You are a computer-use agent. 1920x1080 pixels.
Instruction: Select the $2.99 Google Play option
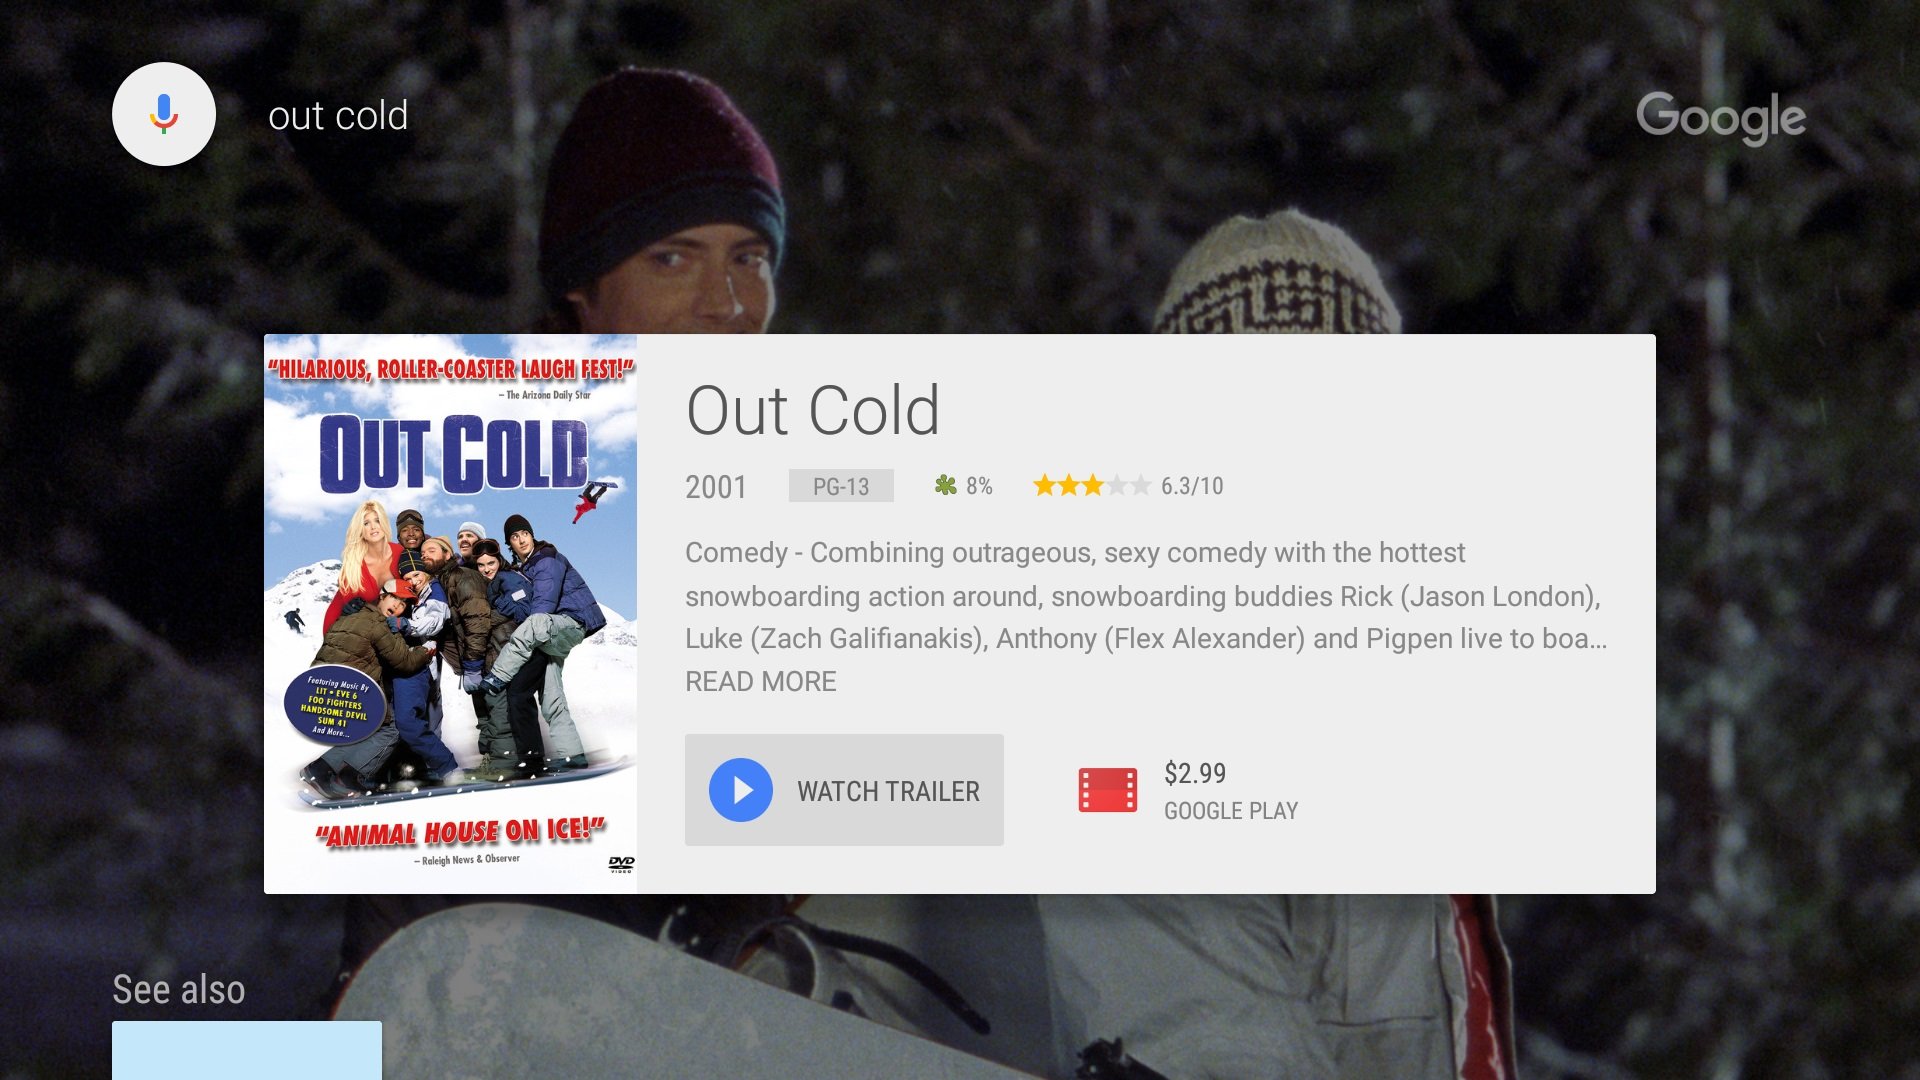click(x=1188, y=790)
